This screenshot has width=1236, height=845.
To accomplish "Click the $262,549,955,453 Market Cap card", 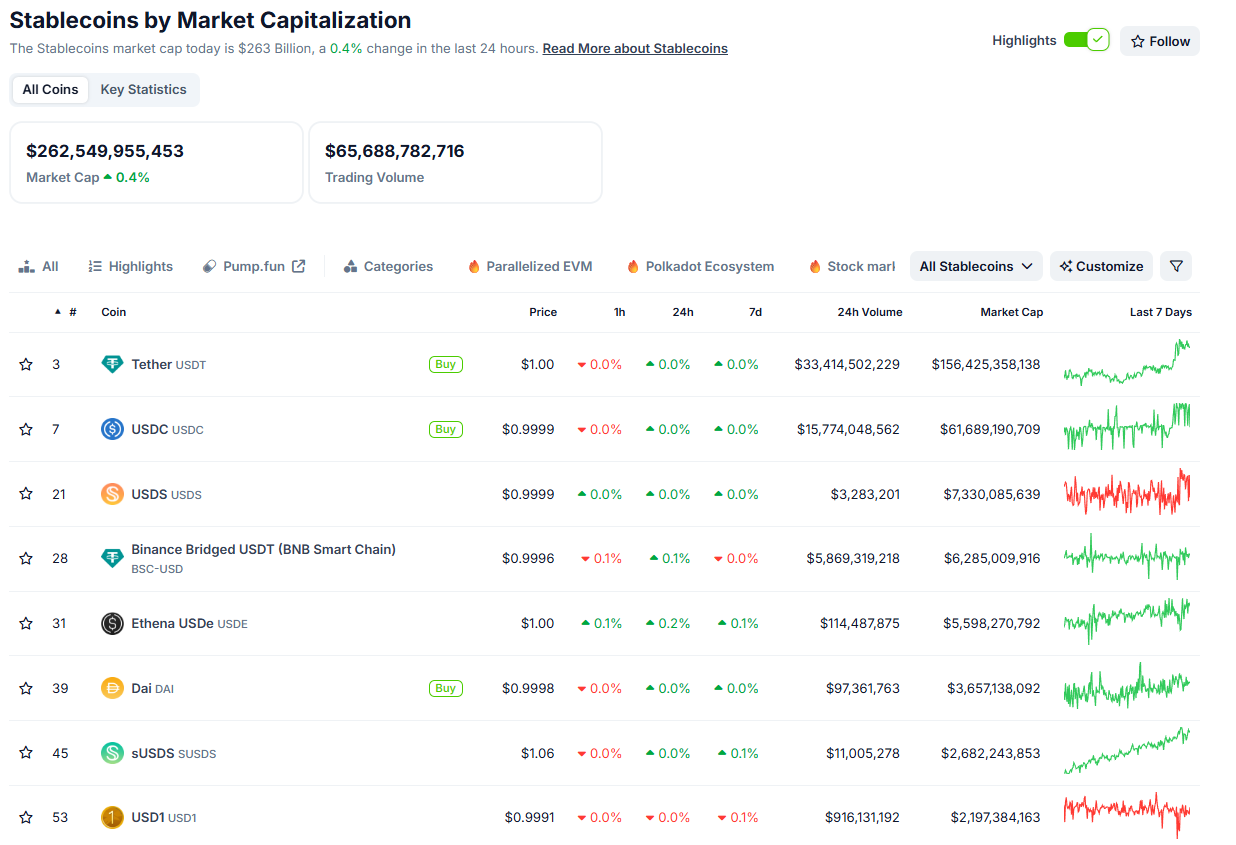I will [156, 162].
